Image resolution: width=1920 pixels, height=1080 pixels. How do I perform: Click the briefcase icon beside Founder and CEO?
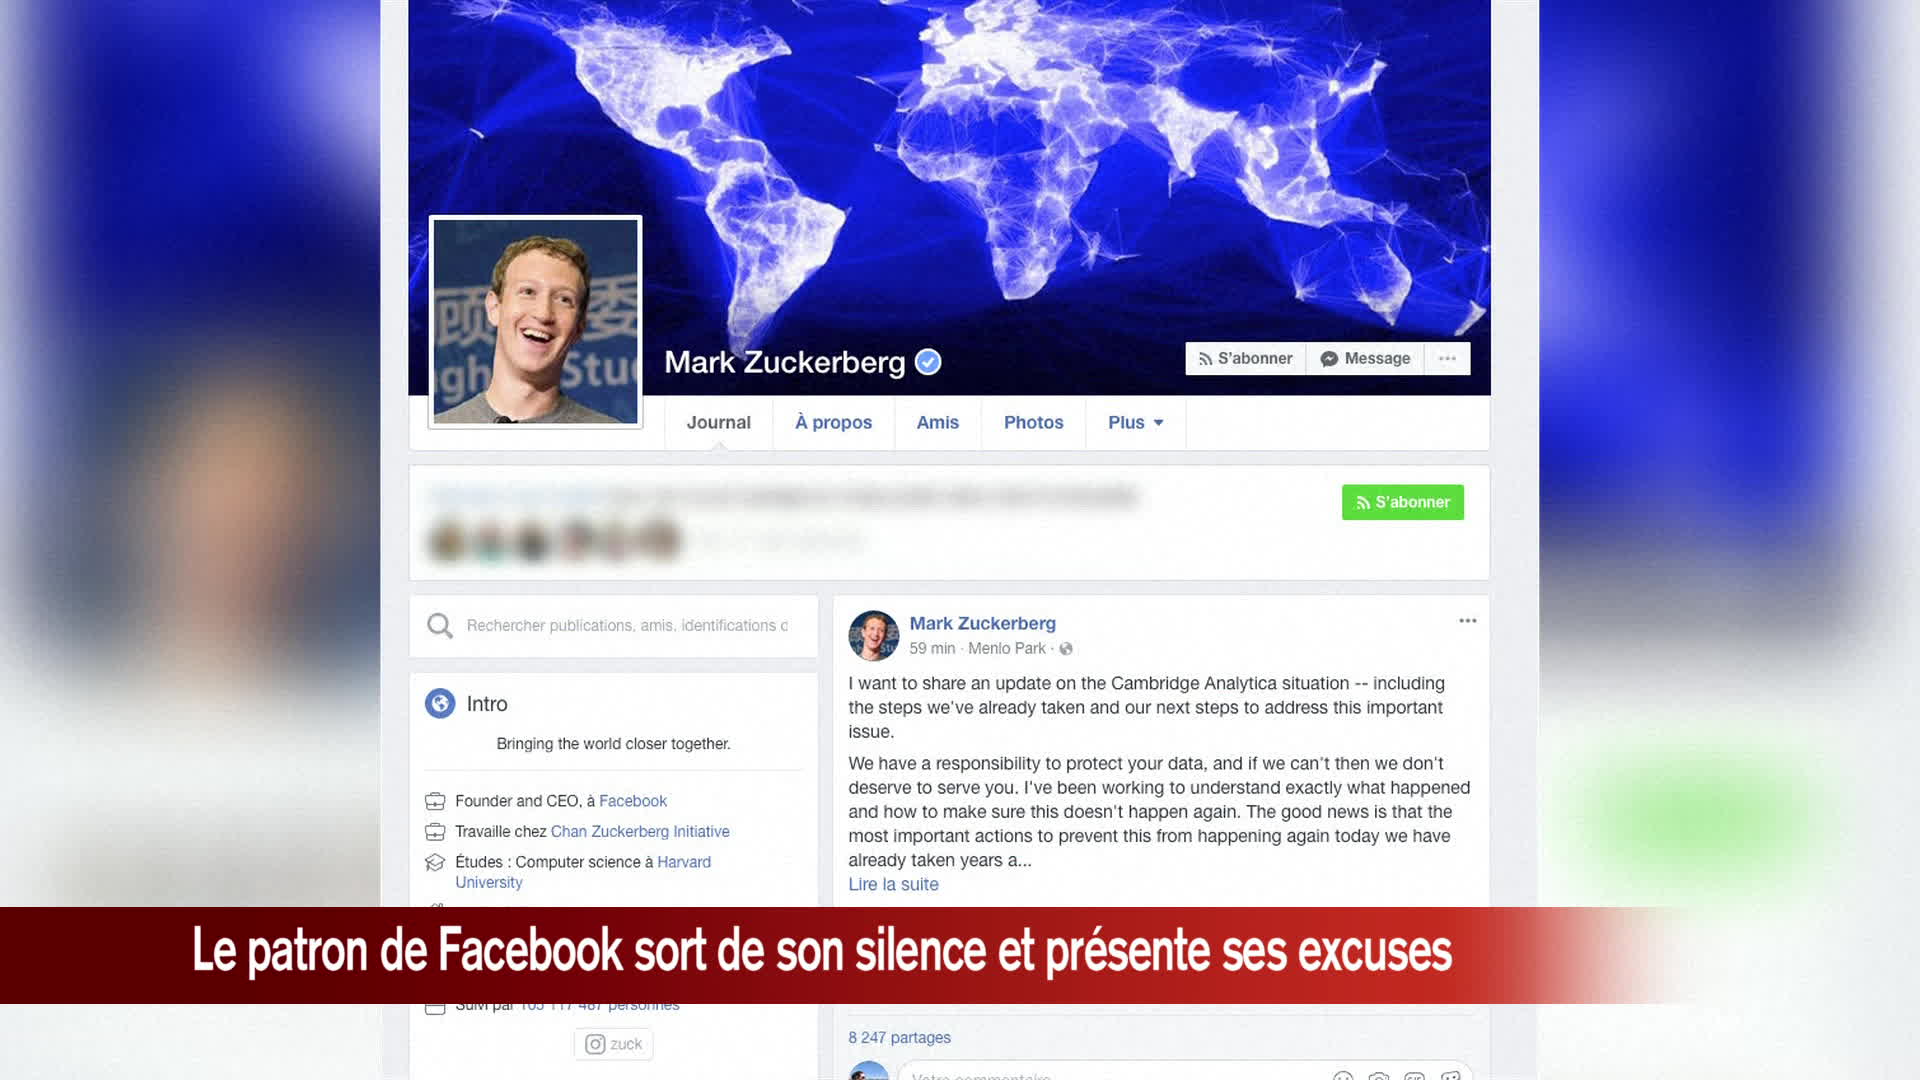point(435,801)
